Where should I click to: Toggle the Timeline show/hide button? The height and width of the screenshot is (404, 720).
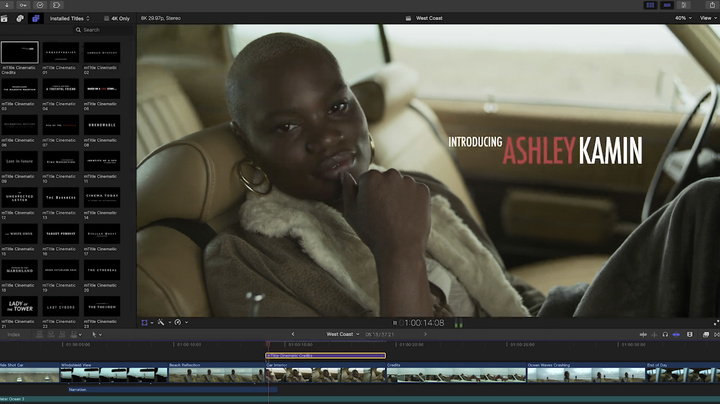point(667,5)
